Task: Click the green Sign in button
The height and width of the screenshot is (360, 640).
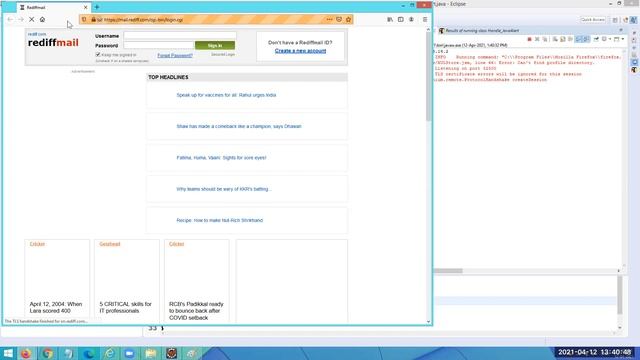Action: point(215,45)
